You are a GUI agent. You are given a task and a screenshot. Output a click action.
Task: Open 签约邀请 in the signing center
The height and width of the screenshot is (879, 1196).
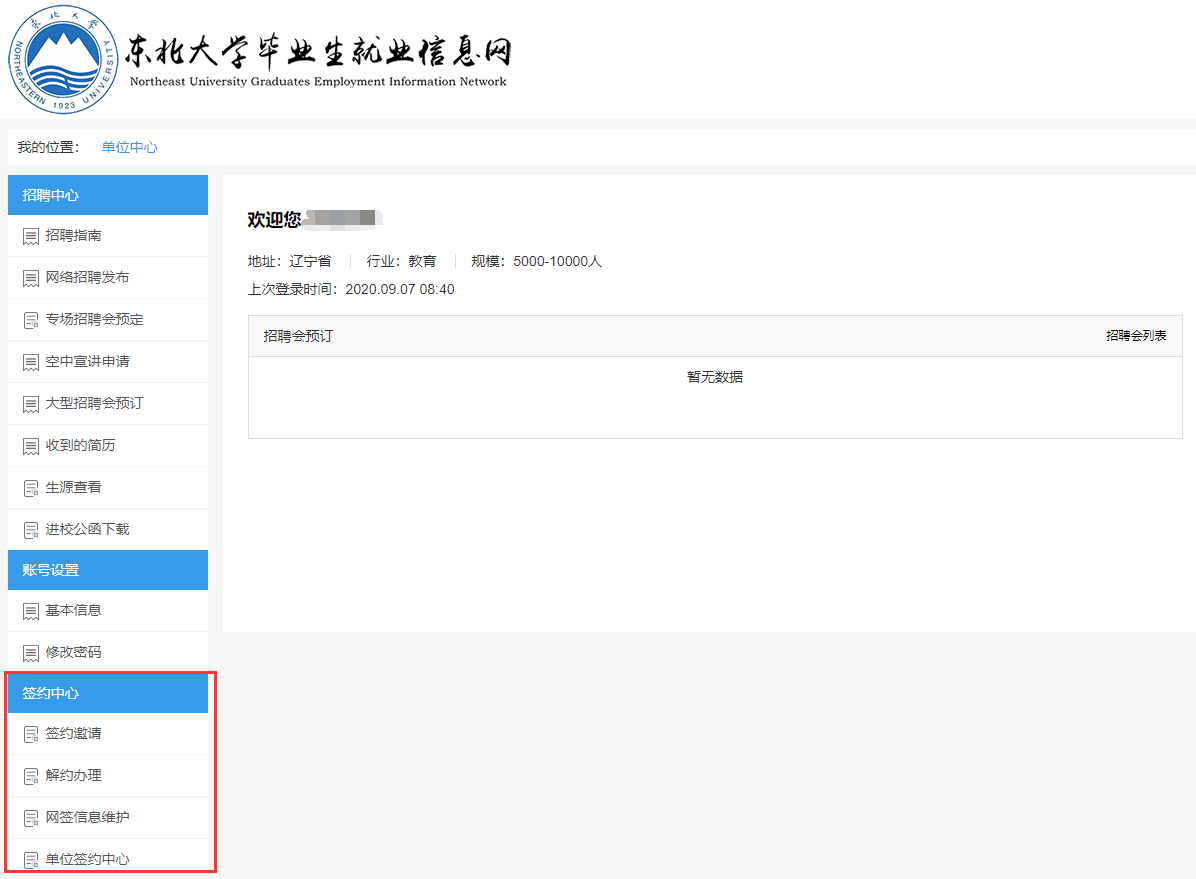click(x=108, y=734)
